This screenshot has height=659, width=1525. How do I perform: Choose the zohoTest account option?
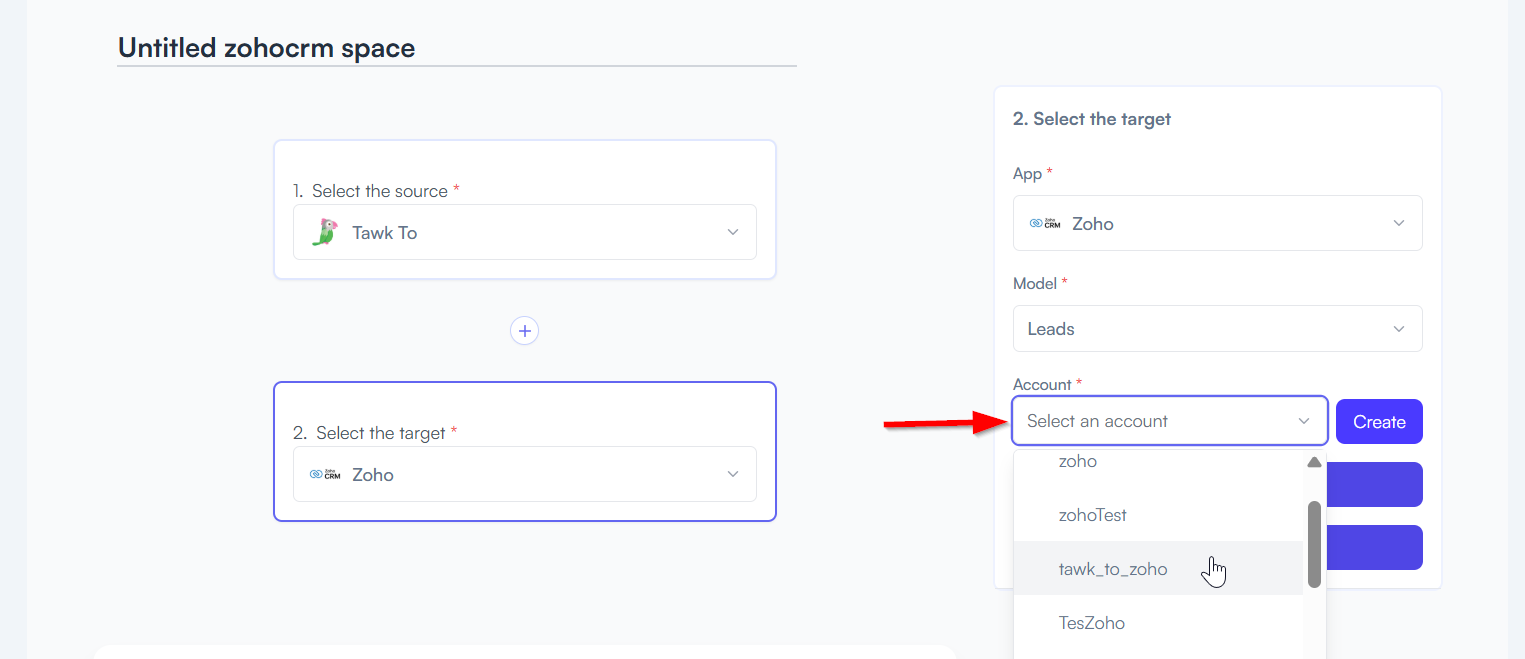point(1158,515)
